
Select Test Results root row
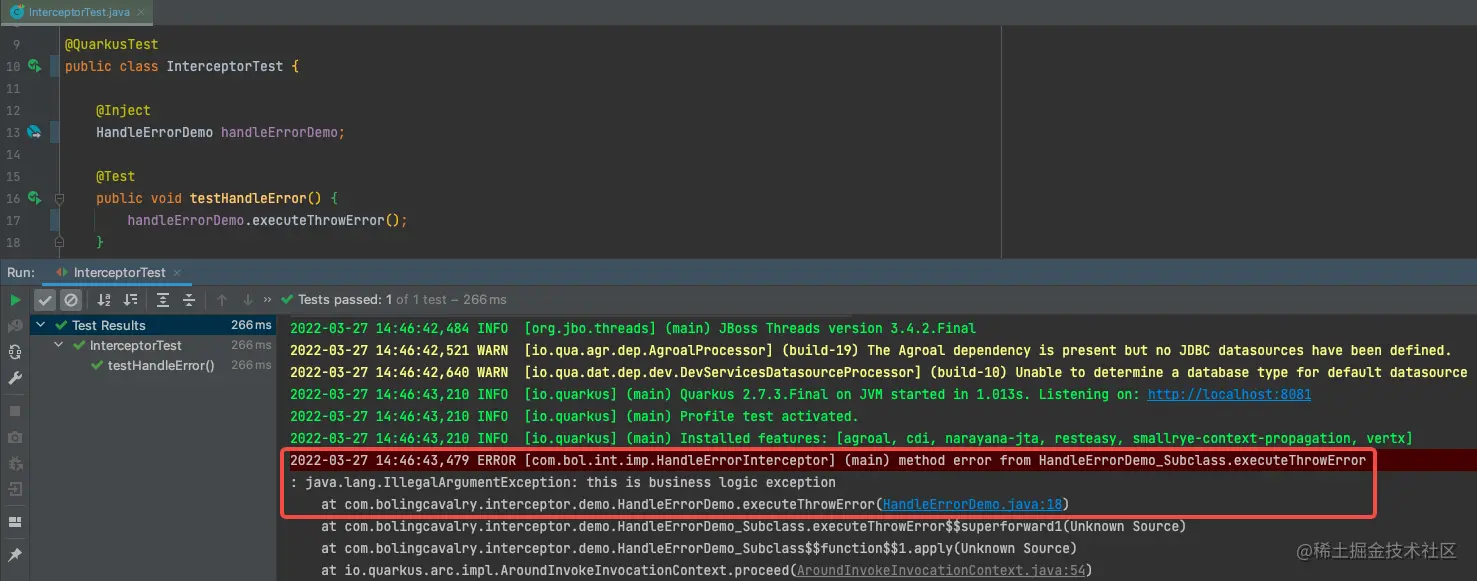(x=153, y=325)
